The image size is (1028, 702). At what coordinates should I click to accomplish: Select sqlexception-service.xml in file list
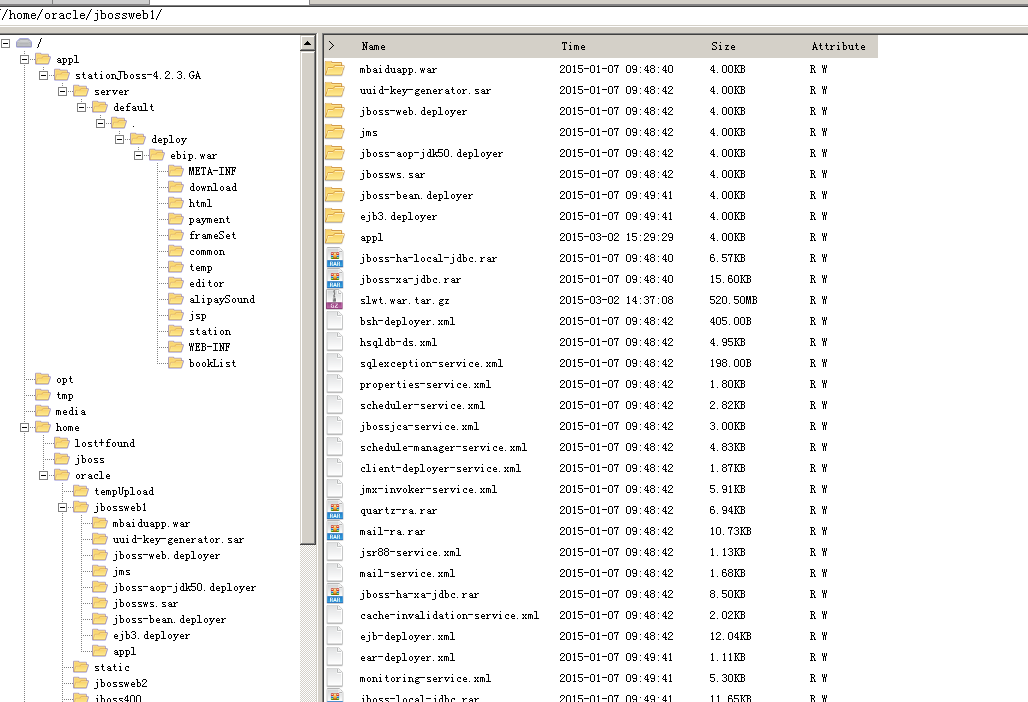tap(431, 363)
